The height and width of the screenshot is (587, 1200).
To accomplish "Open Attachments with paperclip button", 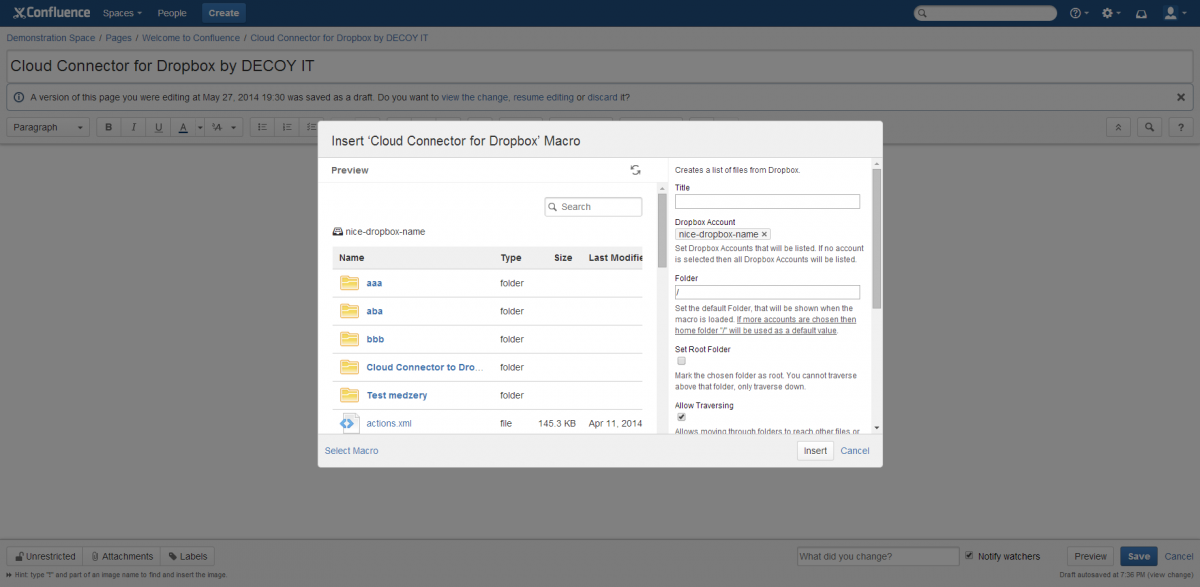I will point(122,556).
